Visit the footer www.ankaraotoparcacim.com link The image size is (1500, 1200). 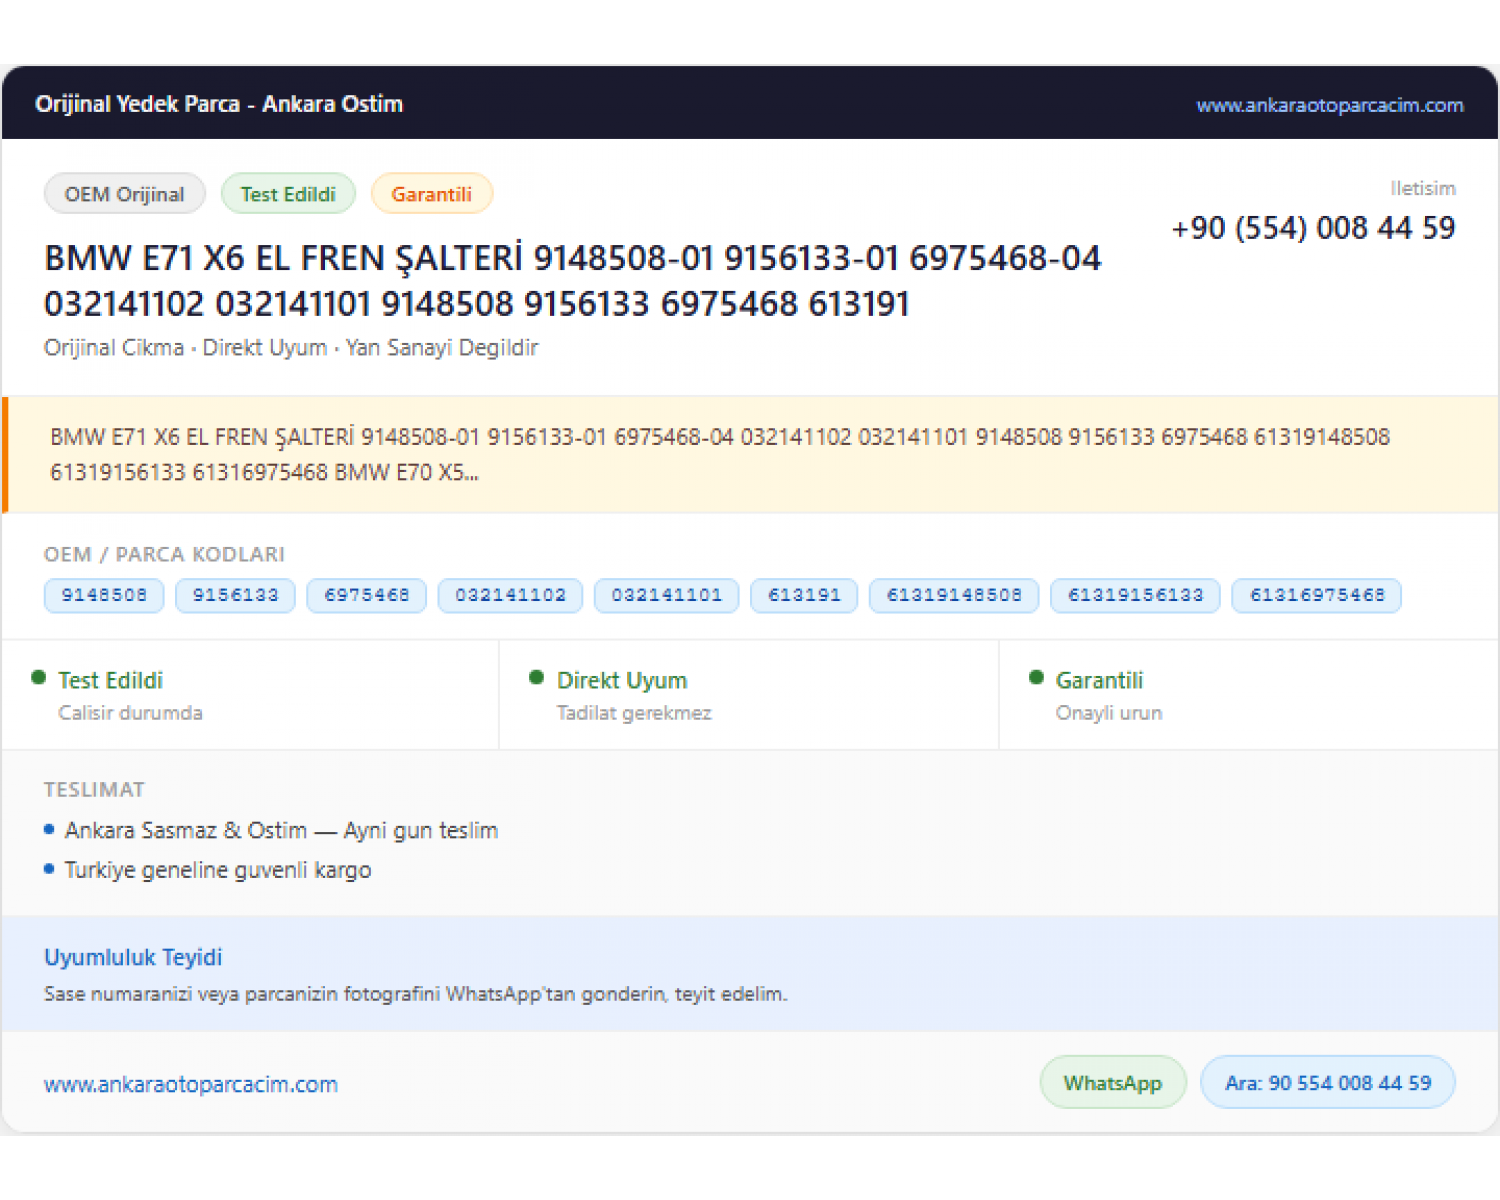point(191,1084)
